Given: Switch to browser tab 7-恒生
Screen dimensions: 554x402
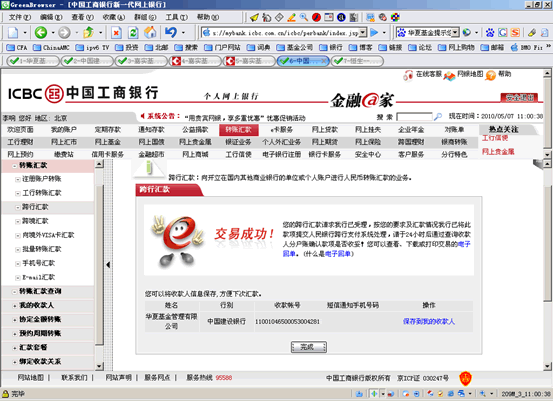Looking at the screenshot, I should [357, 61].
